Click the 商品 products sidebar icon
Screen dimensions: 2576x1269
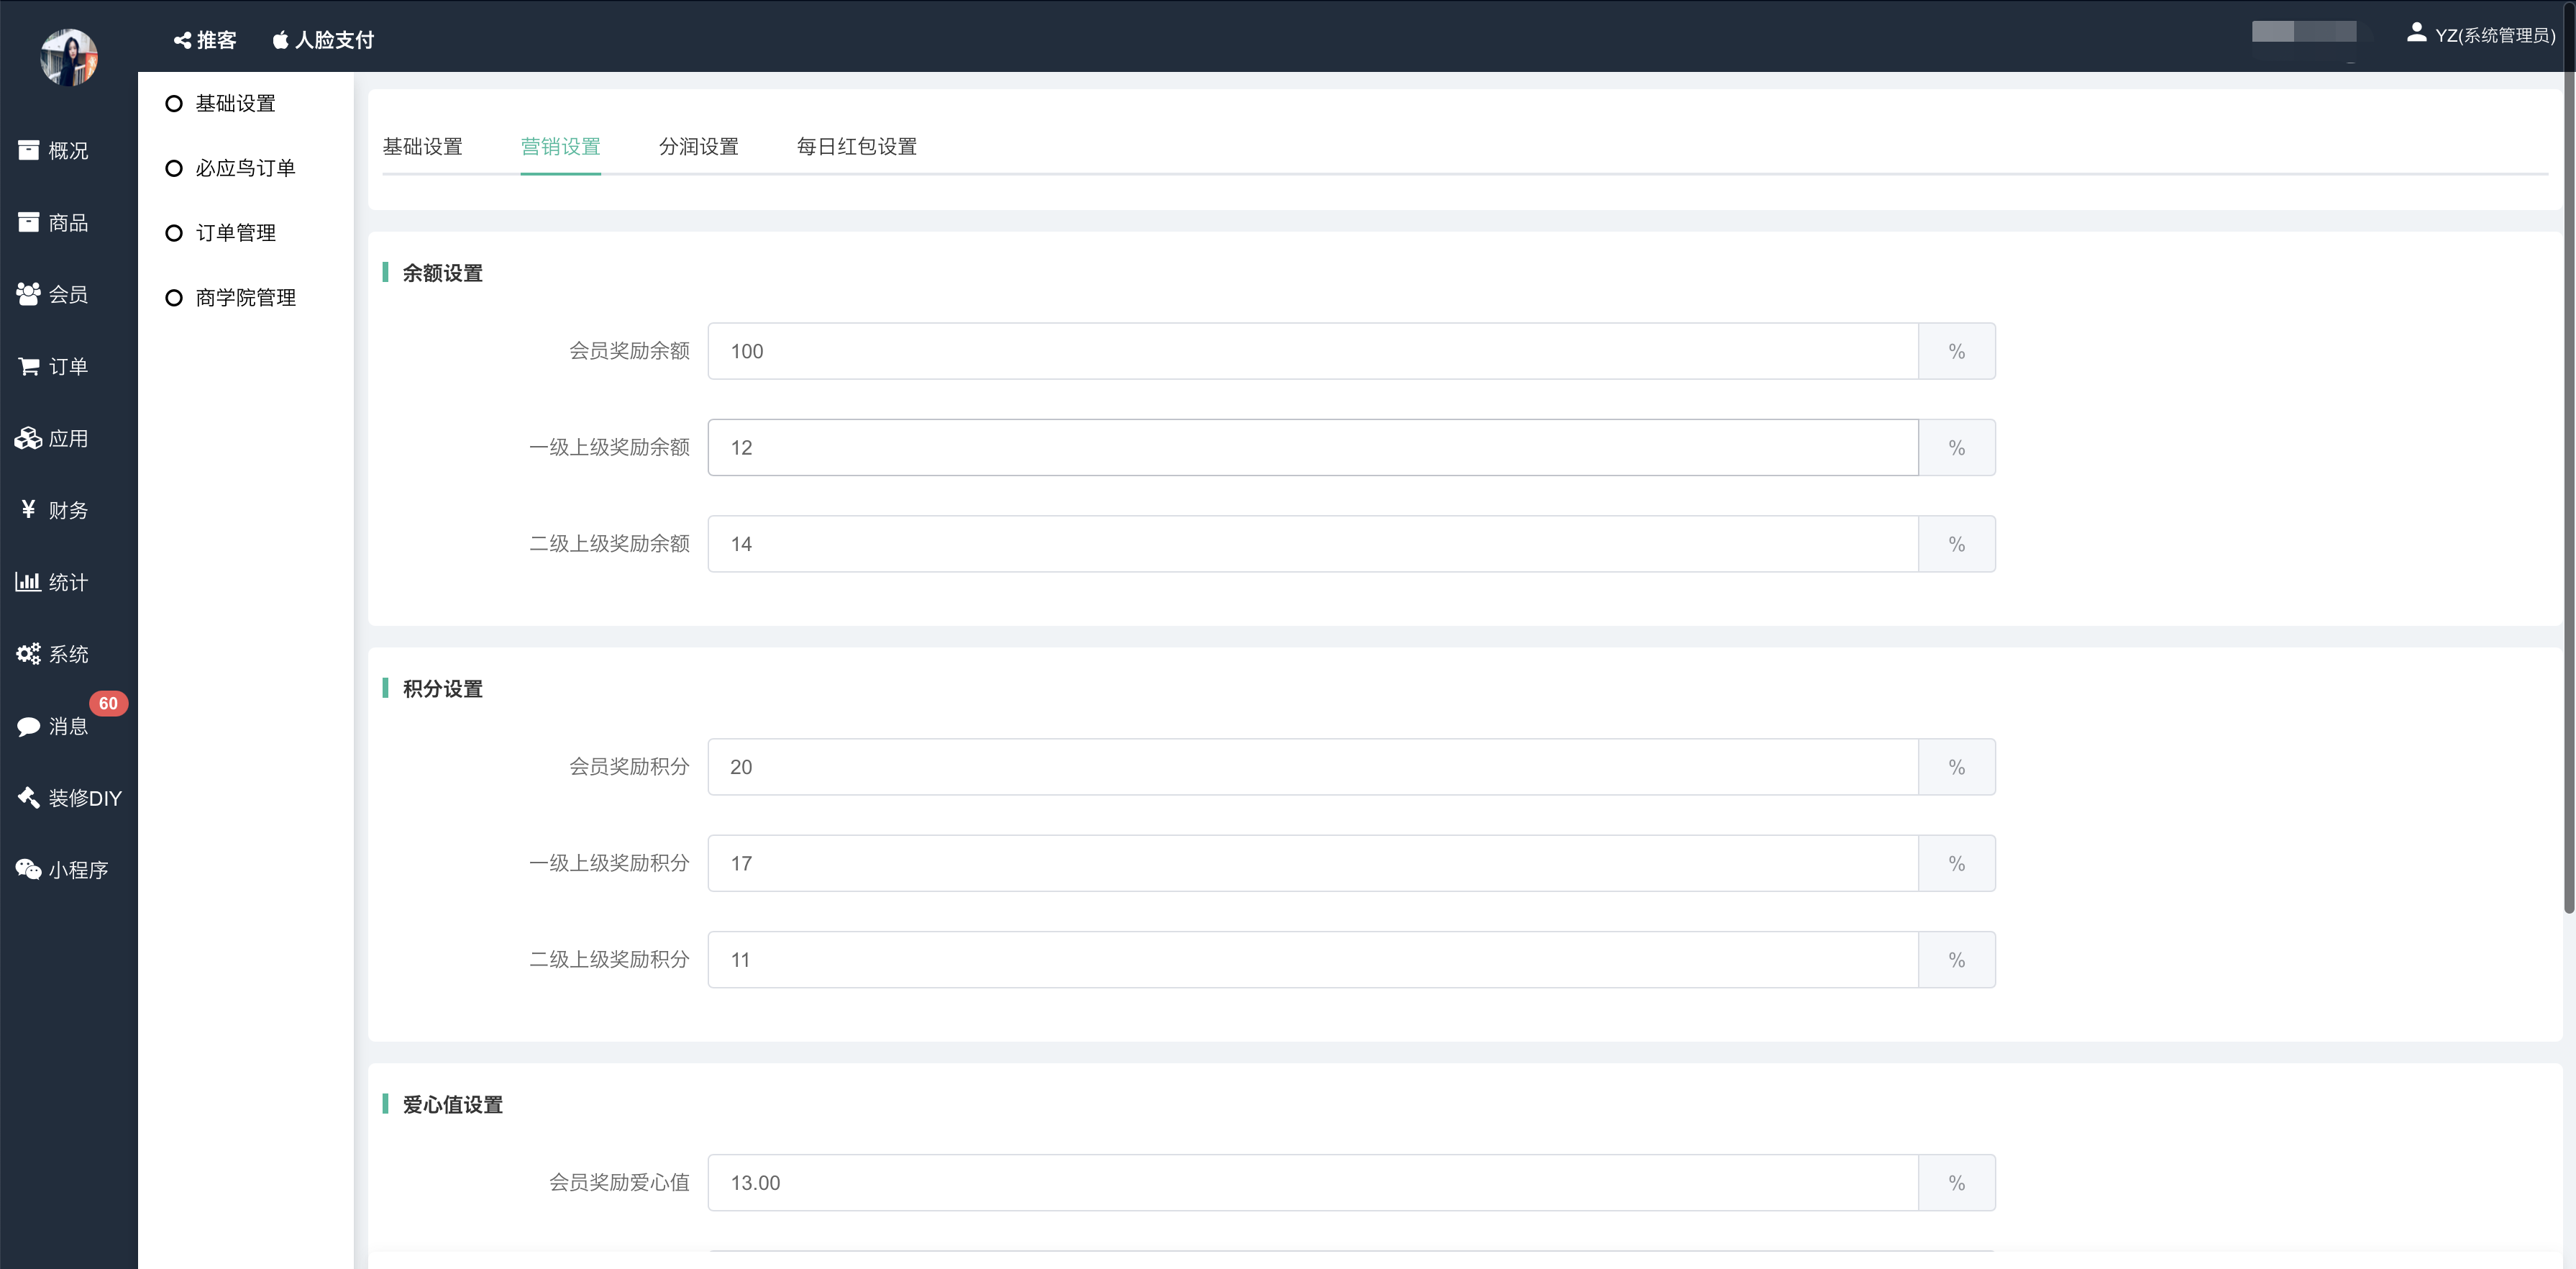coord(29,222)
